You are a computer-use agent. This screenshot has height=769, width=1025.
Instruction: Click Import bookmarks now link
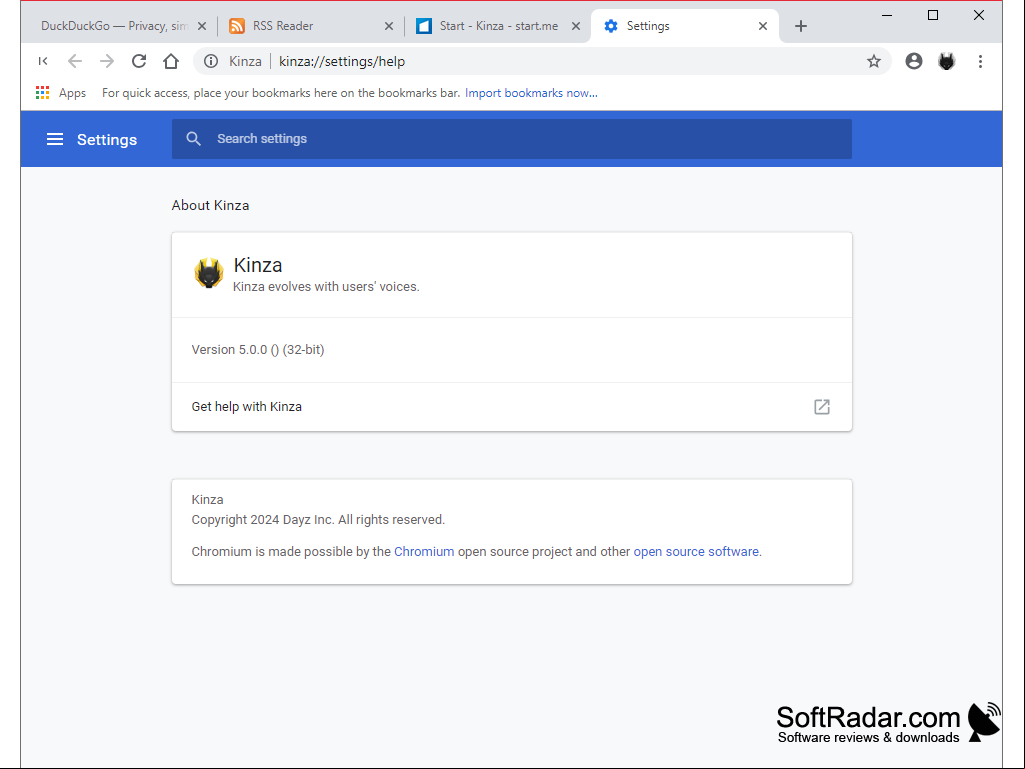[x=531, y=93]
